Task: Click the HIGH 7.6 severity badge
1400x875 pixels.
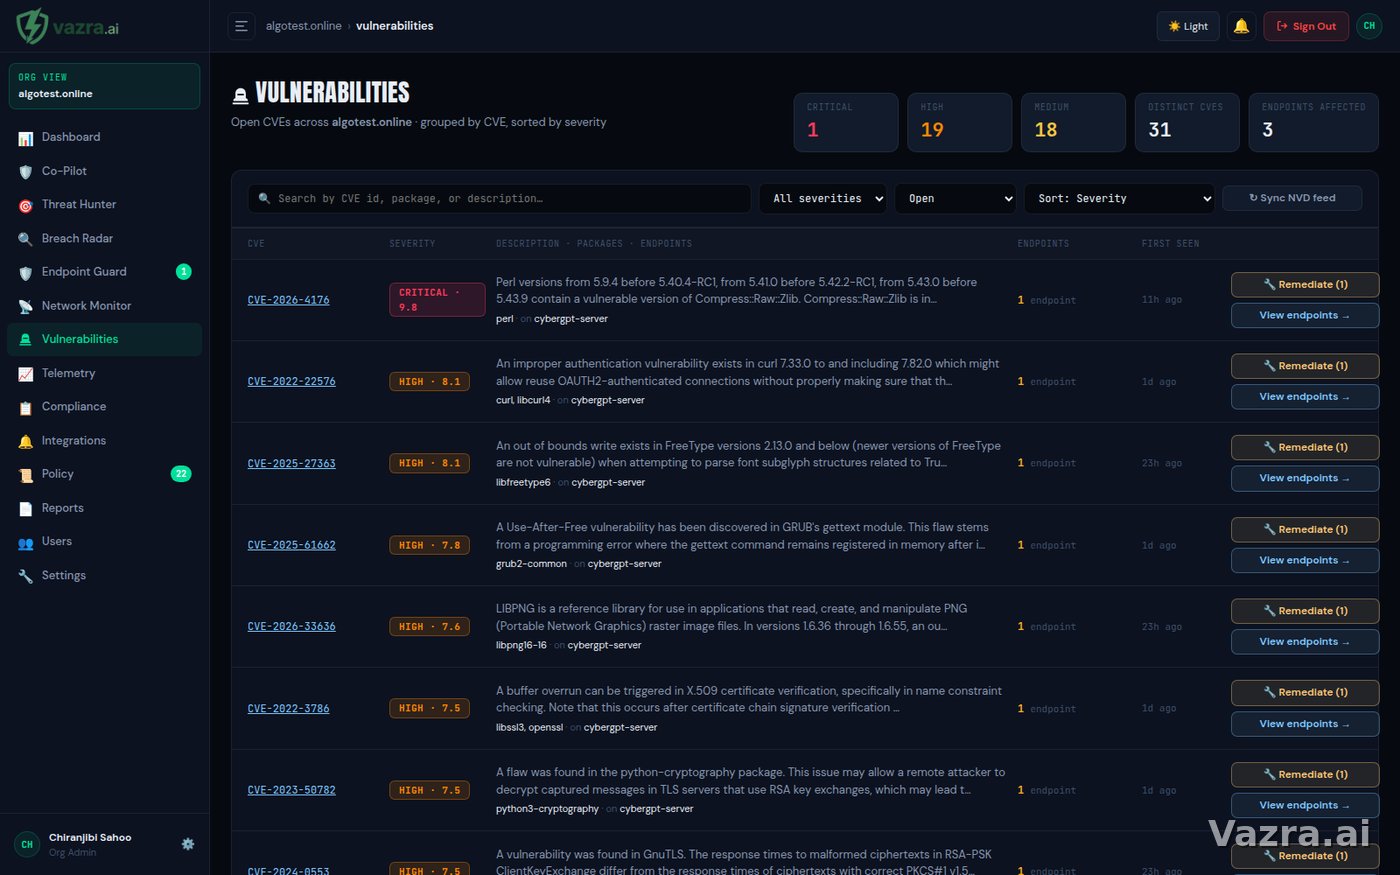Action: [x=429, y=627]
